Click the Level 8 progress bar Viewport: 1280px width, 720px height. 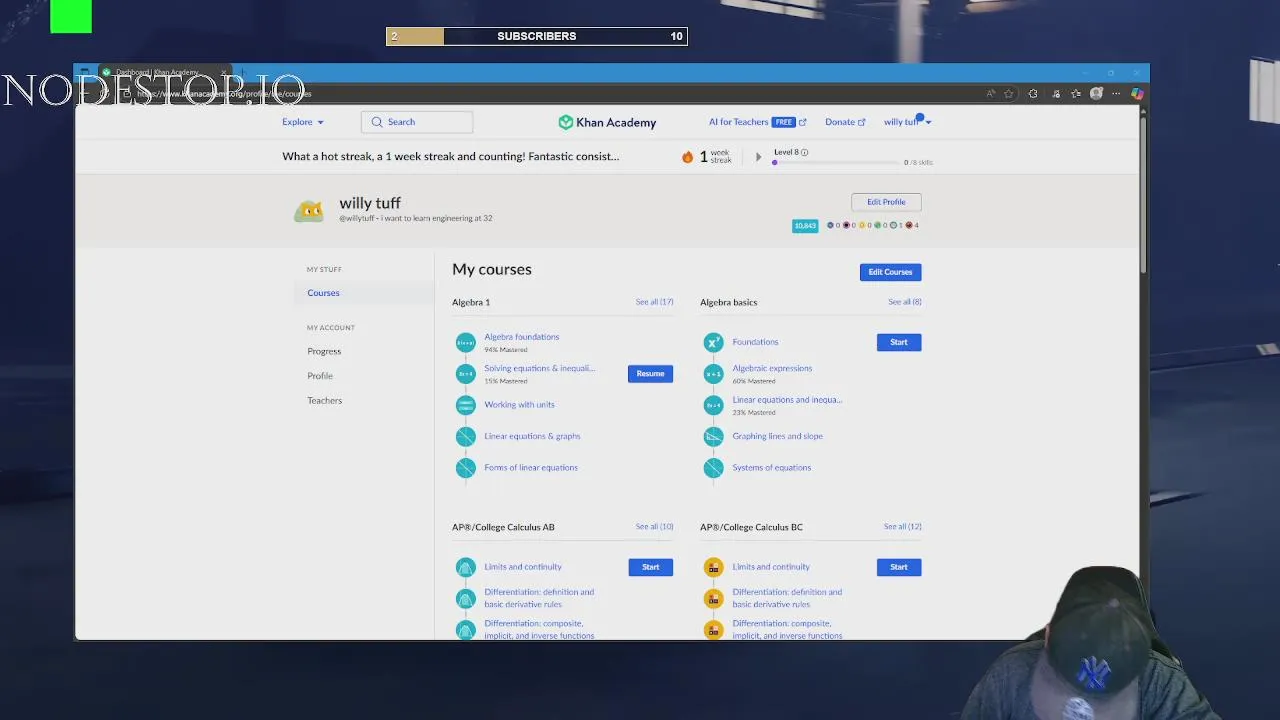837,162
